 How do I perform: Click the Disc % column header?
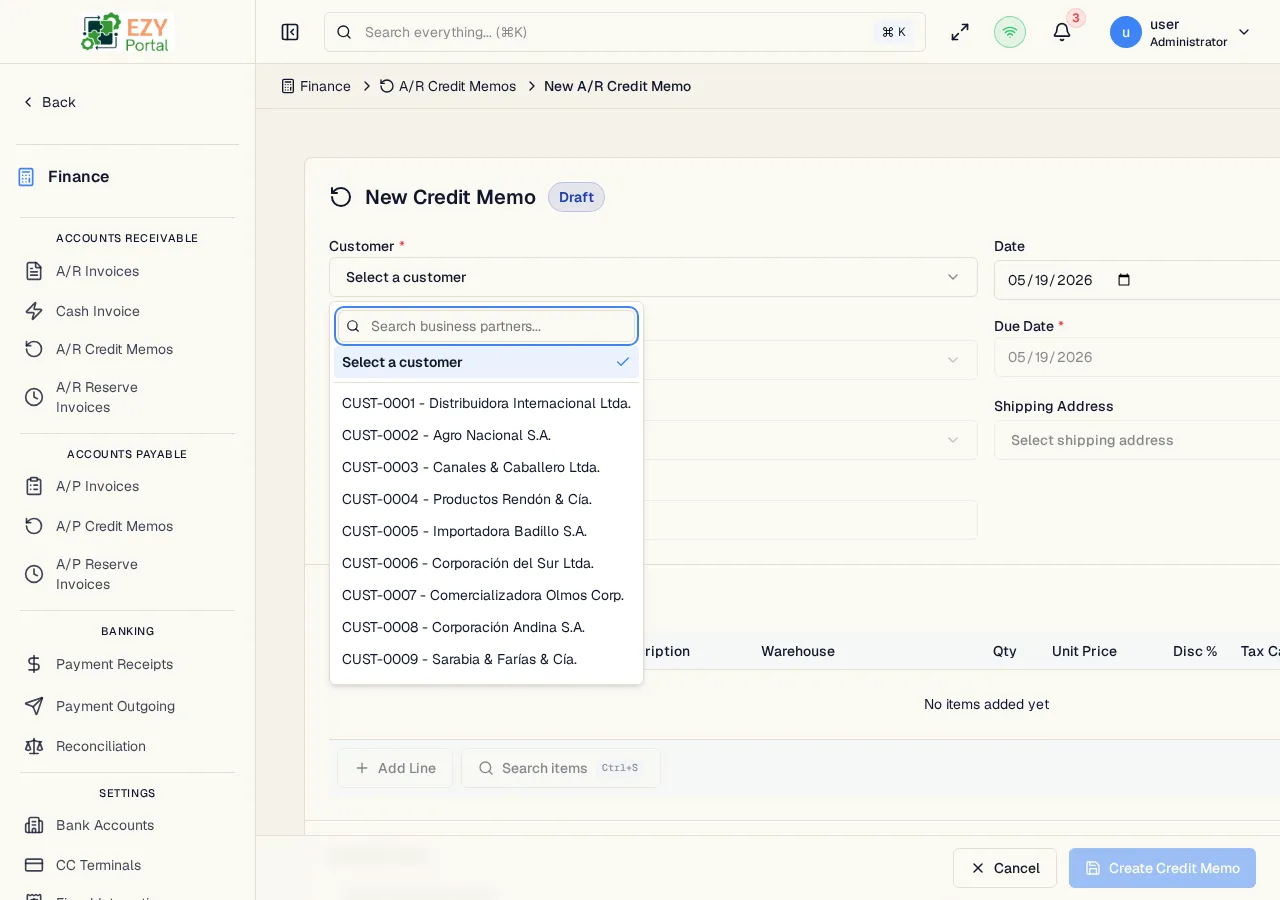(x=1195, y=651)
